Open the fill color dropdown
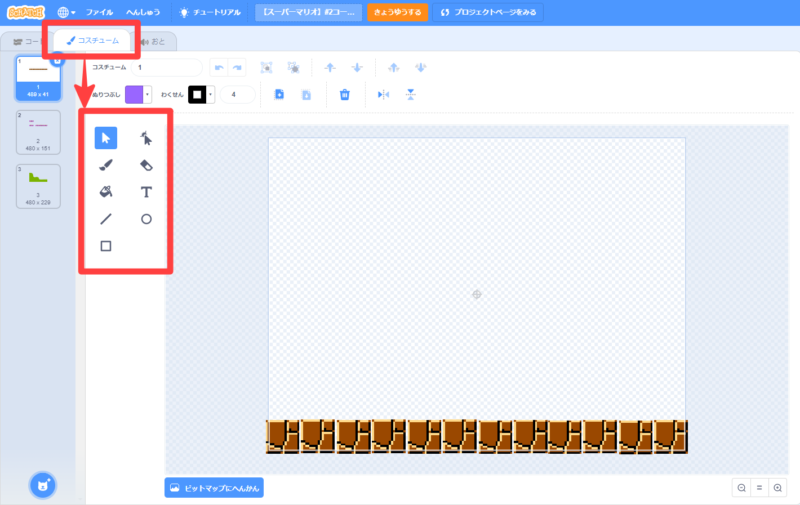 click(148, 94)
